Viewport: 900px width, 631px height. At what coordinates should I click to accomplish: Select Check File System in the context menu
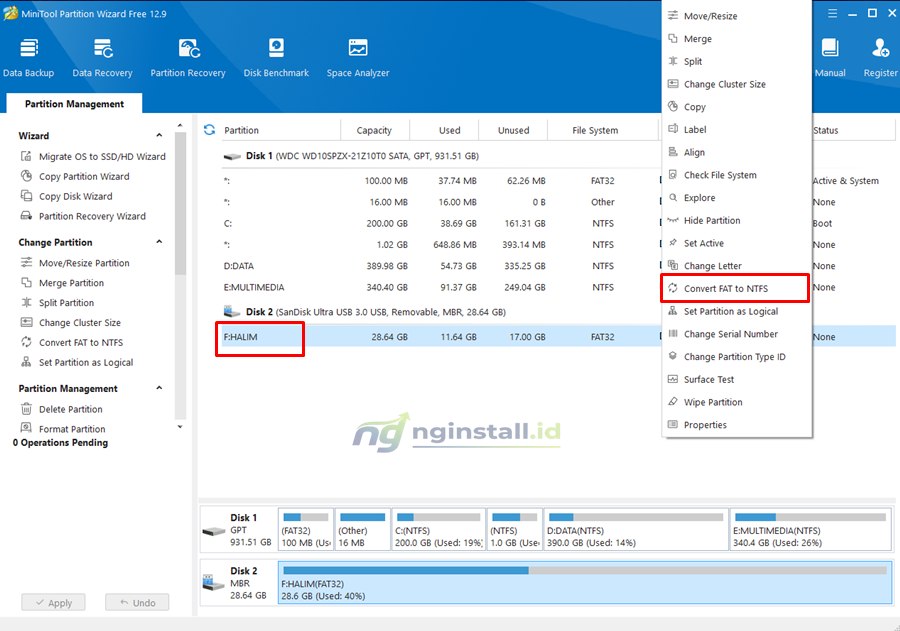coord(736,175)
